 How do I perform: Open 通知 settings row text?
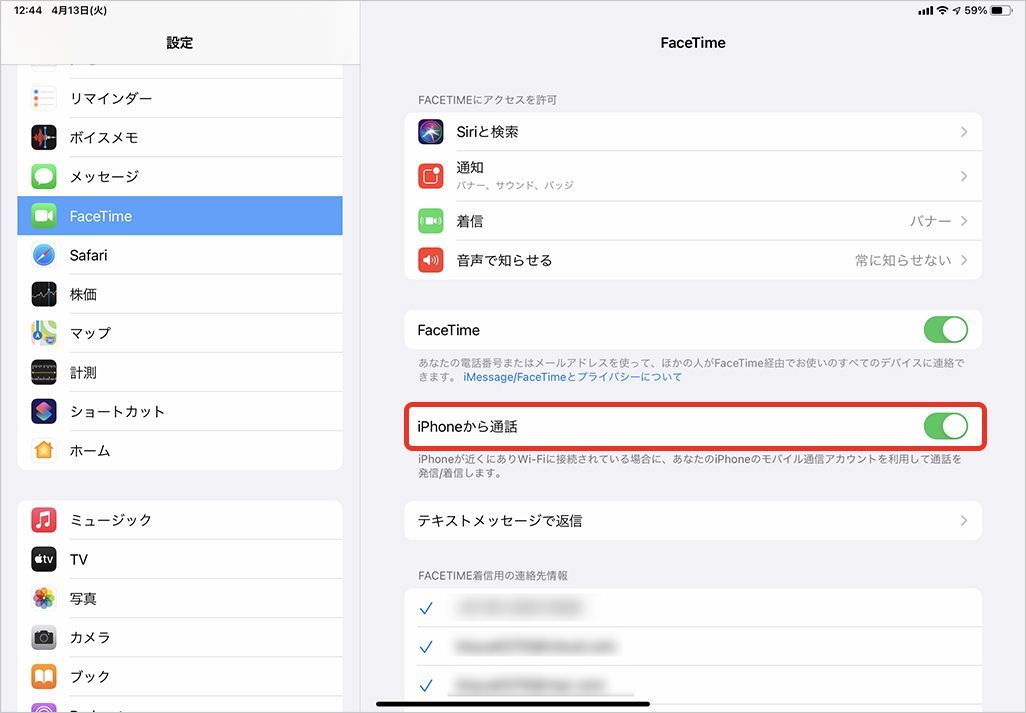pyautogui.click(x=469, y=167)
